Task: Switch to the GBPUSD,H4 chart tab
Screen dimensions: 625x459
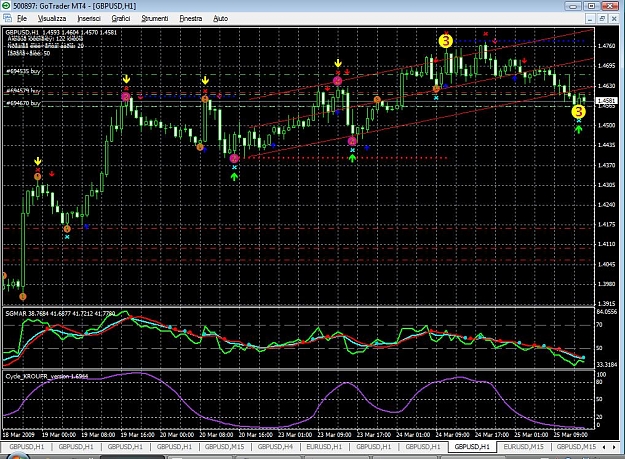Action: pos(275,447)
